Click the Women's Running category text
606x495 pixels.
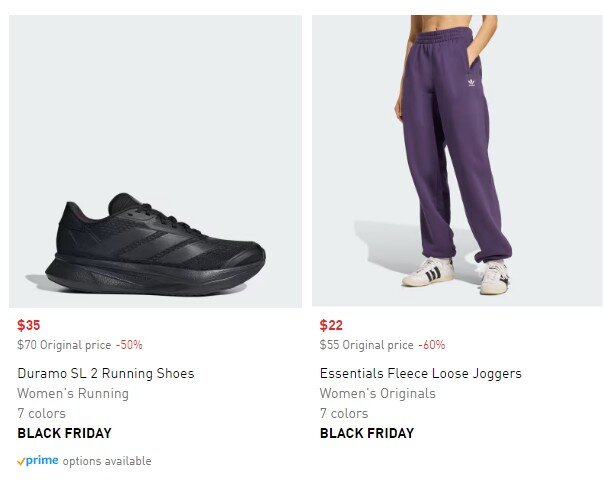tap(73, 394)
